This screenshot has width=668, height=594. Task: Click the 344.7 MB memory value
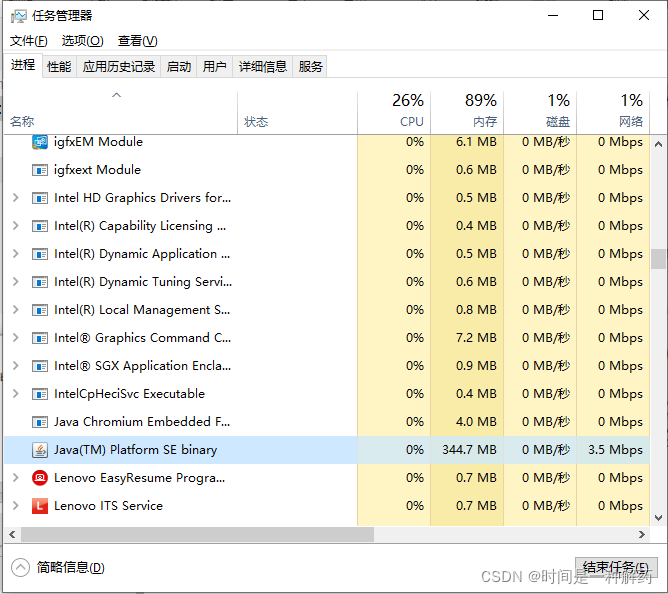coord(469,450)
